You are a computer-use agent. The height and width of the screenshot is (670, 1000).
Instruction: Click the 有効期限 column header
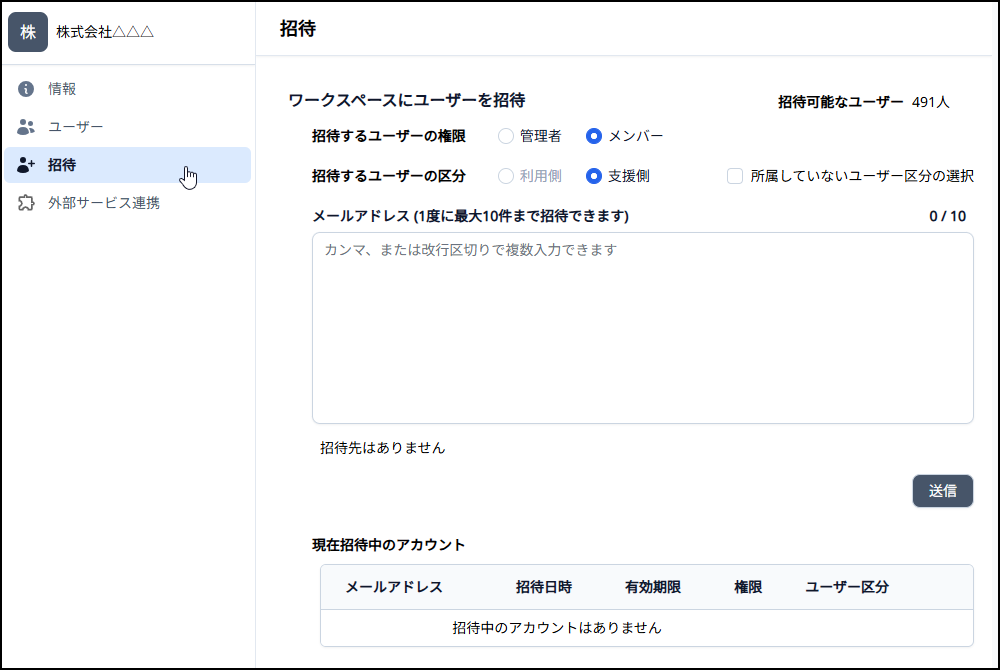click(x=653, y=587)
